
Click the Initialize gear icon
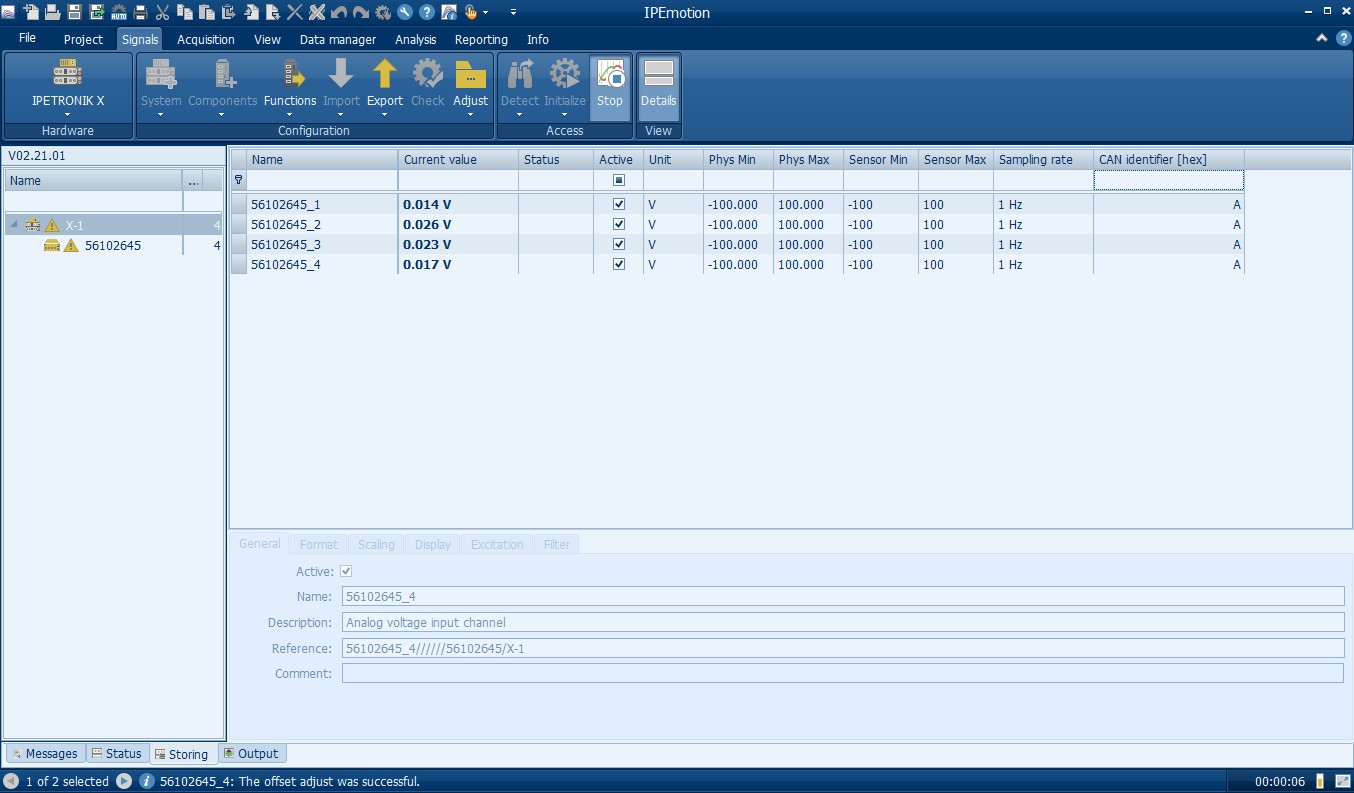pyautogui.click(x=565, y=73)
